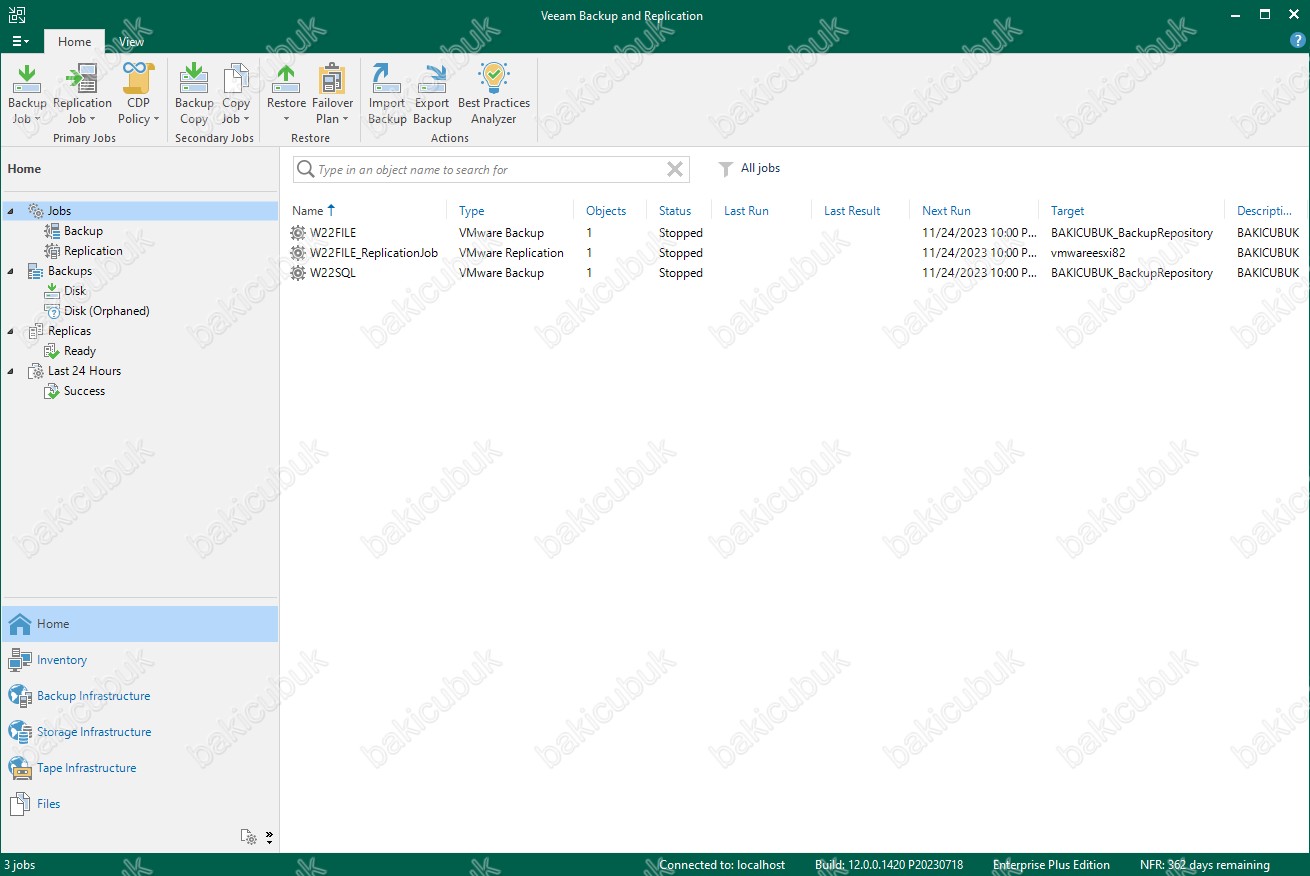Click the navigation pane options gear icon
The image size is (1310, 876).
pos(248,836)
